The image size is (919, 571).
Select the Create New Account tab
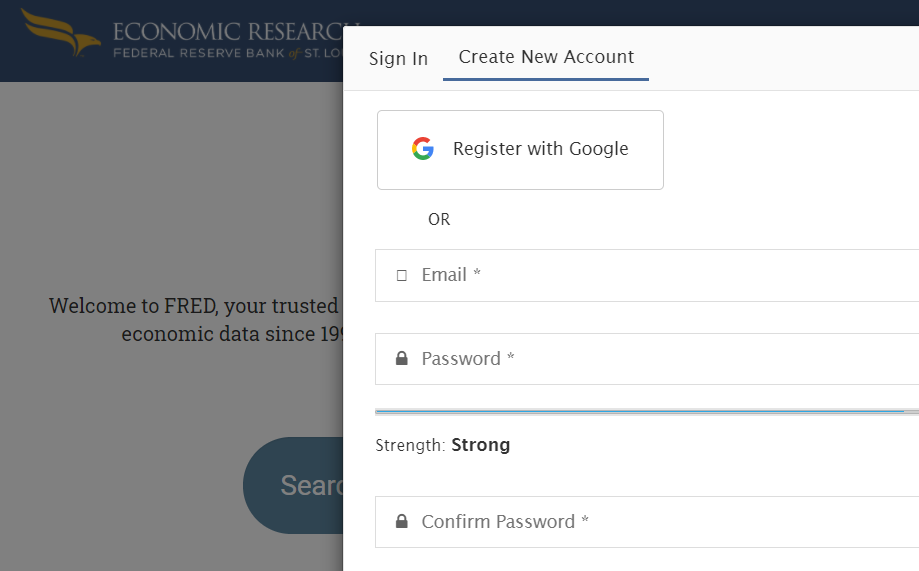coord(546,57)
